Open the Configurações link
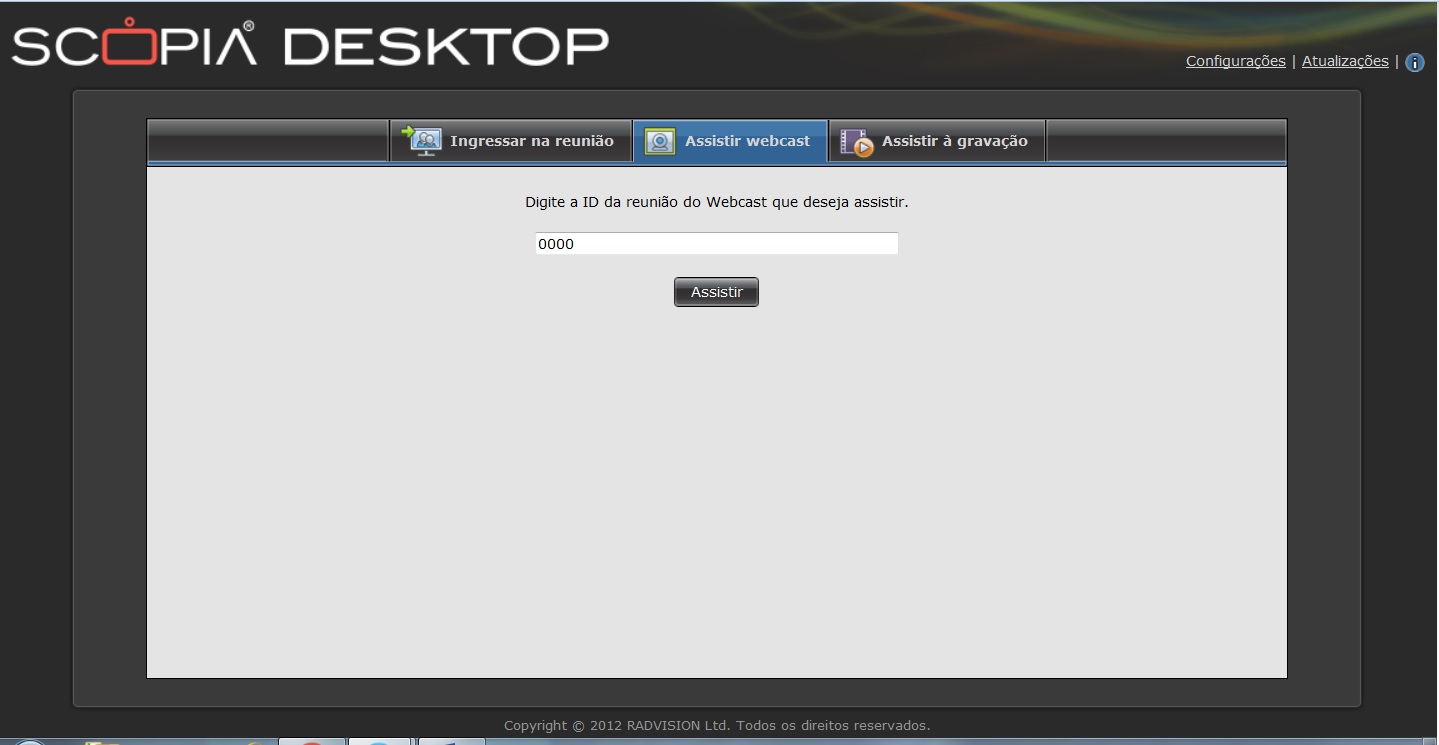This screenshot has width=1439, height=745. pyautogui.click(x=1235, y=61)
